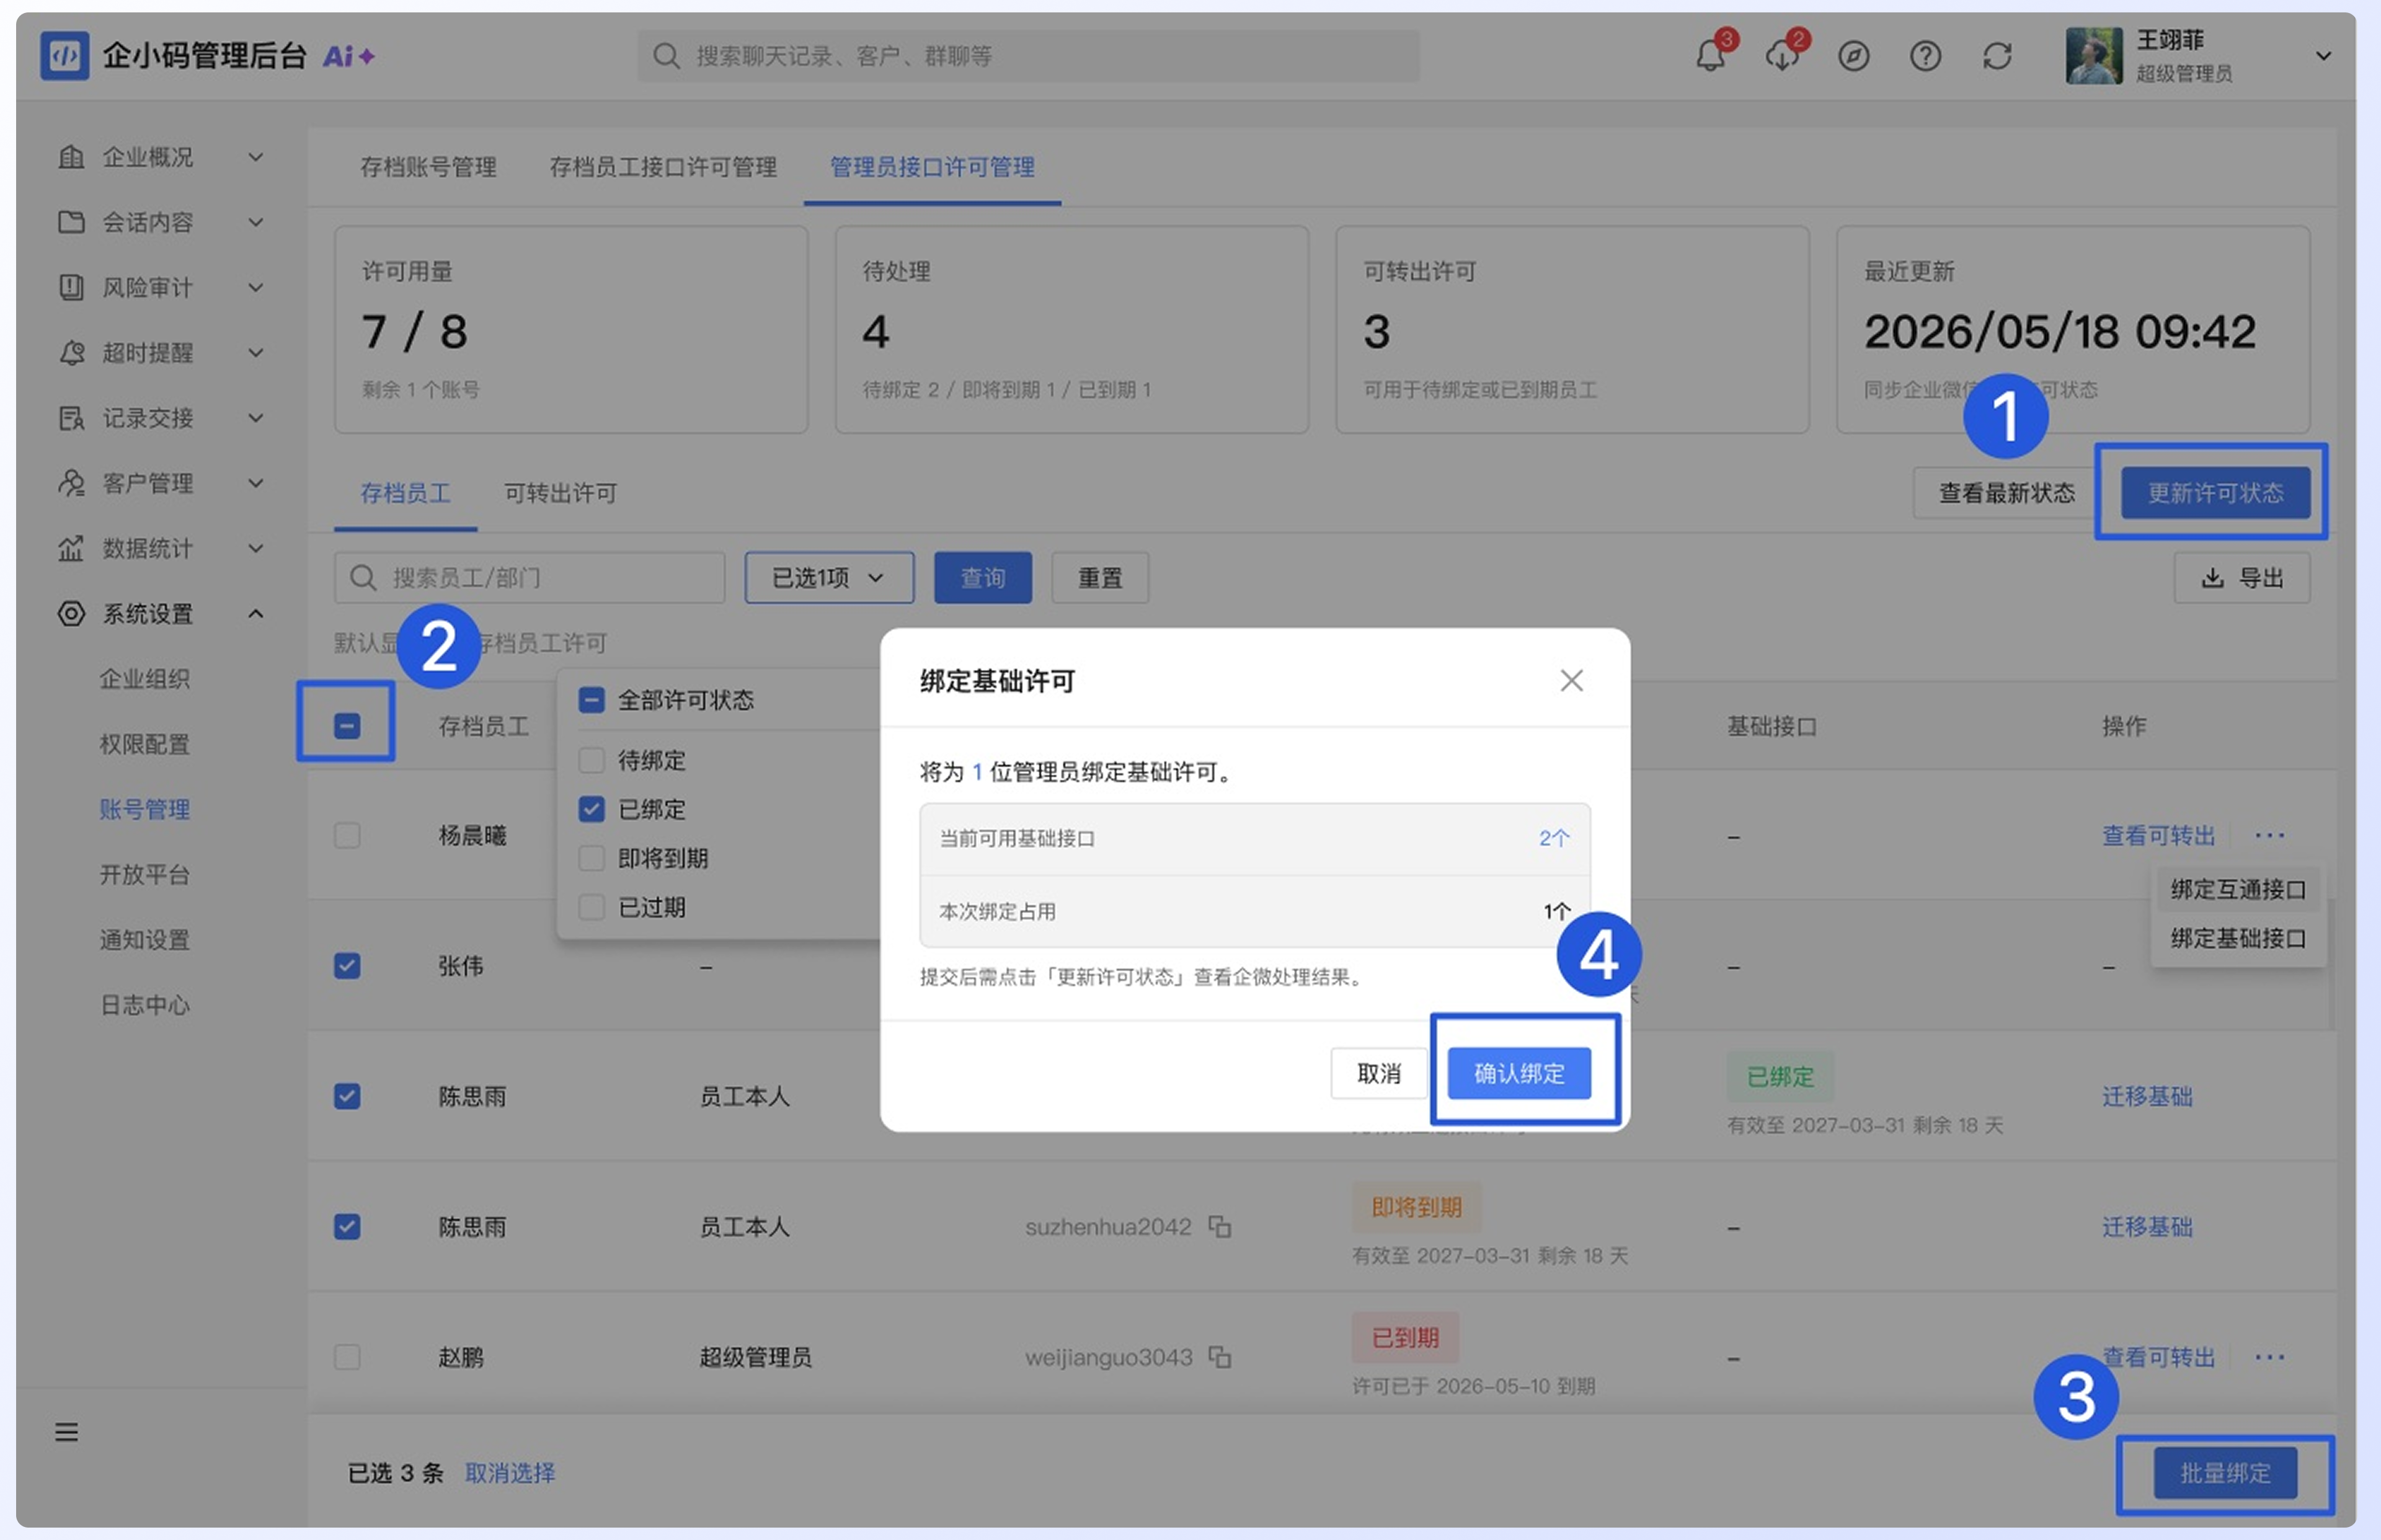Switch to 存档账号管理 tab
The width and height of the screenshot is (2381, 1540).
[x=428, y=167]
